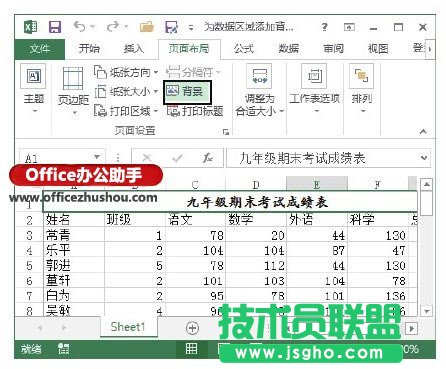Image resolution: width=446 pixels, height=369 pixels.
Task: Select row 5 header
Action: [29, 266]
